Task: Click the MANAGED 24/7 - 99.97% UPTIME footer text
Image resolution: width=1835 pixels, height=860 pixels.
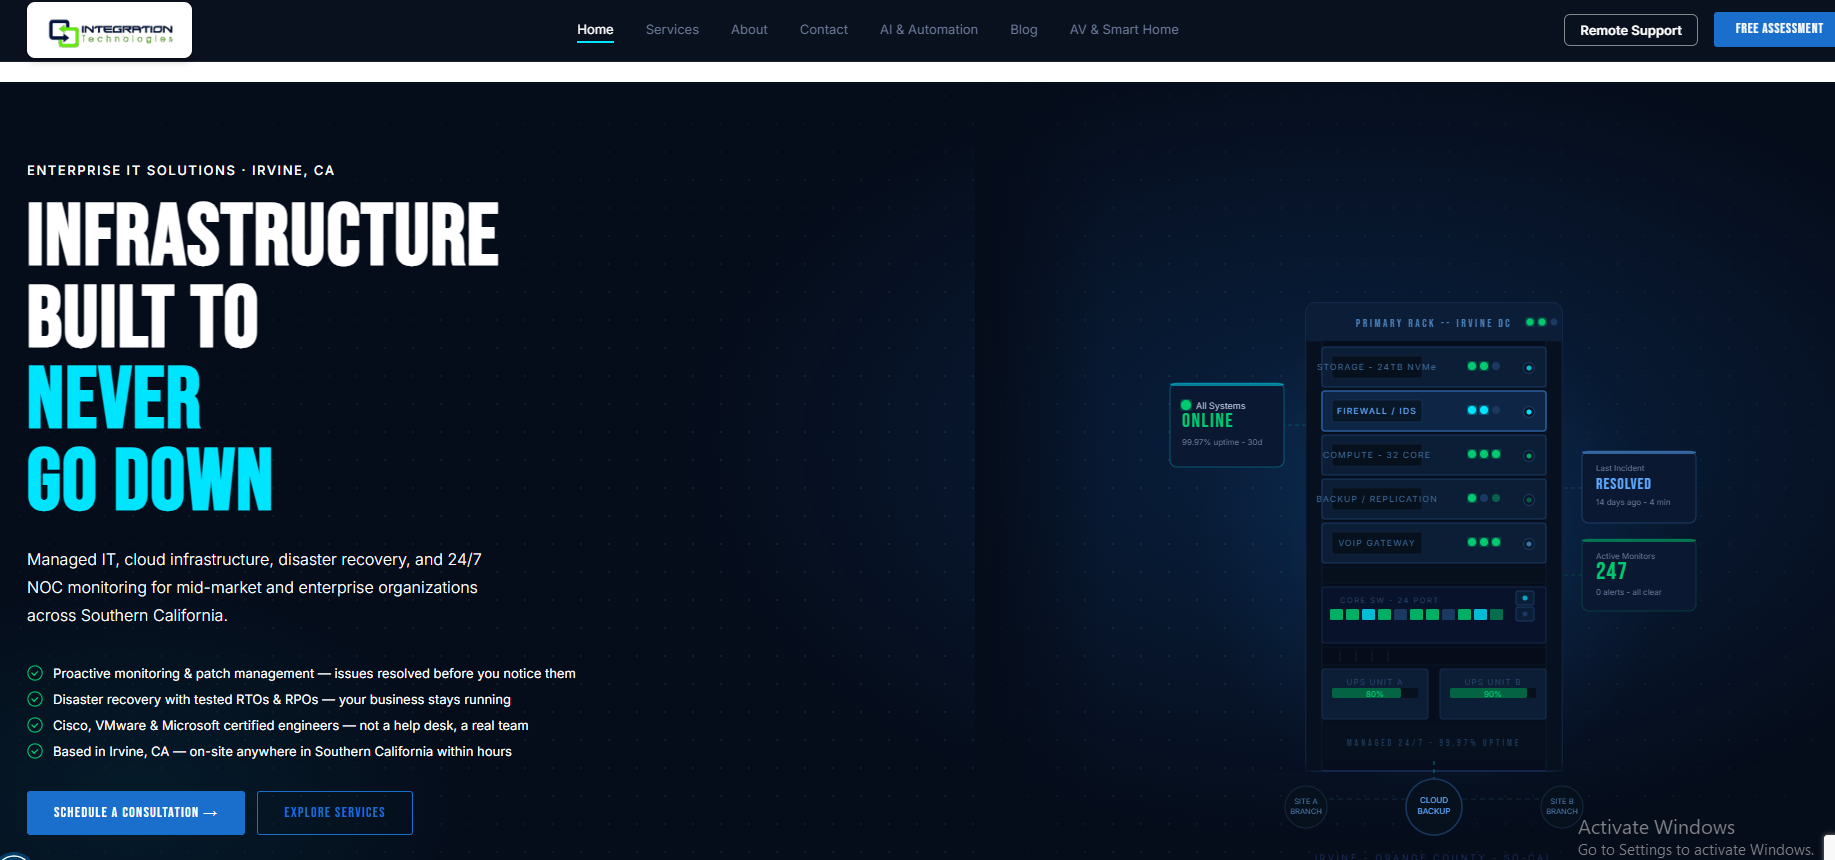Action: (1433, 743)
